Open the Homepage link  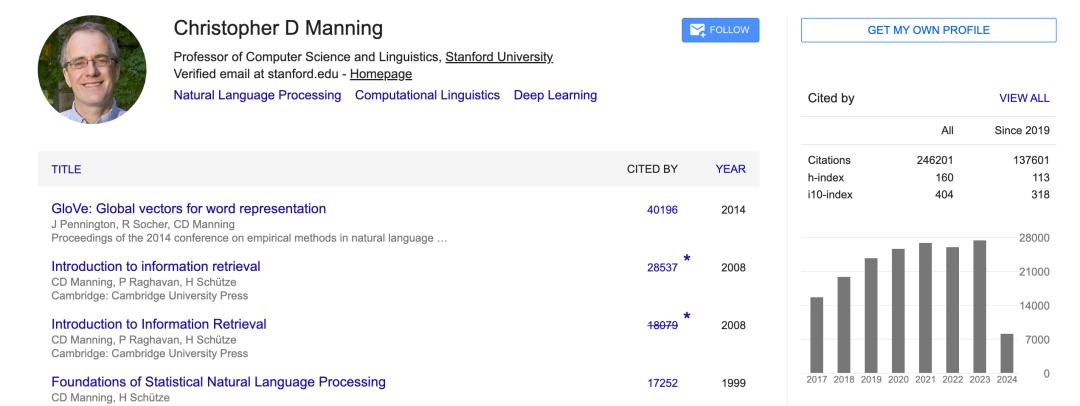click(x=380, y=74)
